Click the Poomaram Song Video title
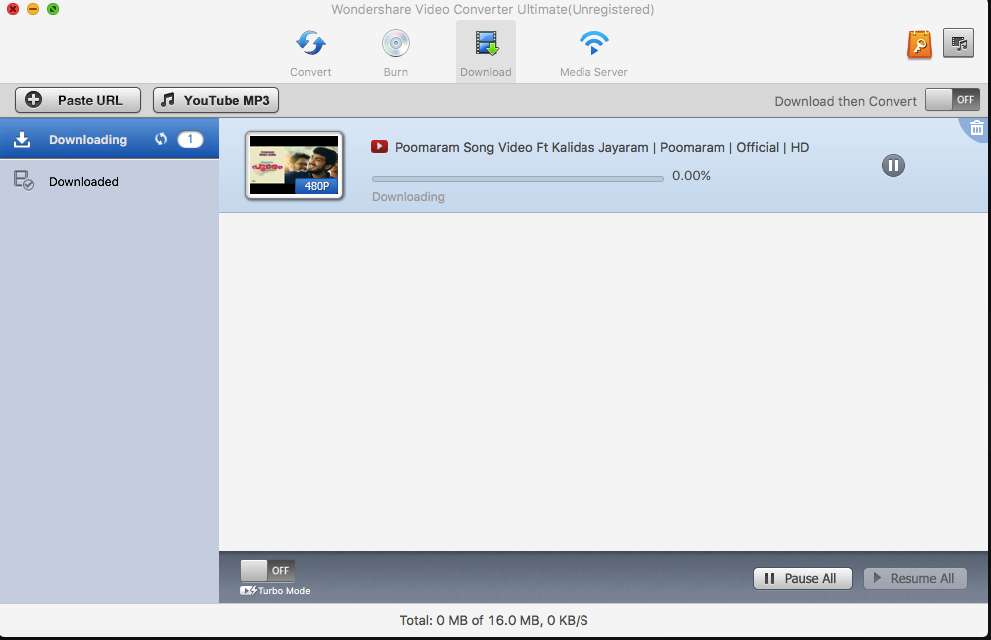The height and width of the screenshot is (640, 991). 601,147
